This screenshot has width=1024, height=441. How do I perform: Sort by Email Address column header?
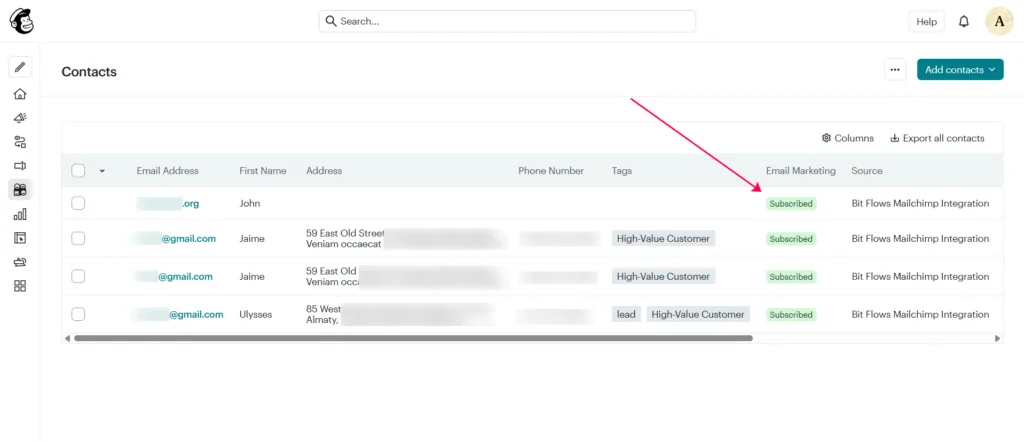[167, 171]
